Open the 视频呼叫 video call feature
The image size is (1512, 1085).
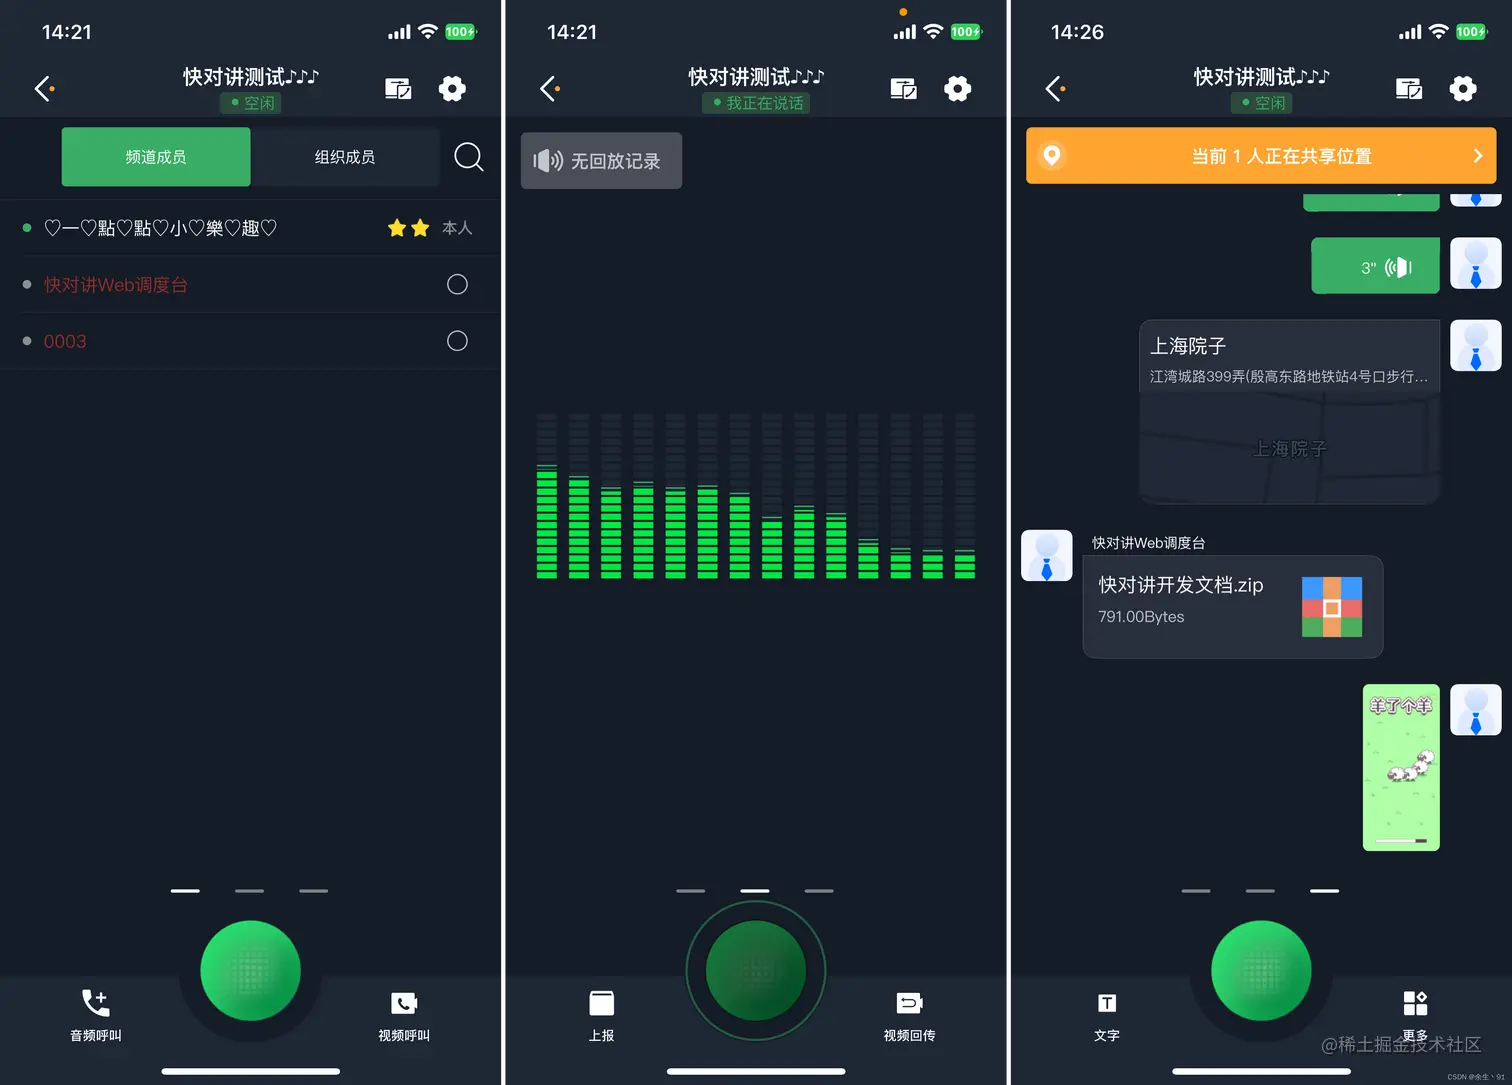pos(404,1013)
